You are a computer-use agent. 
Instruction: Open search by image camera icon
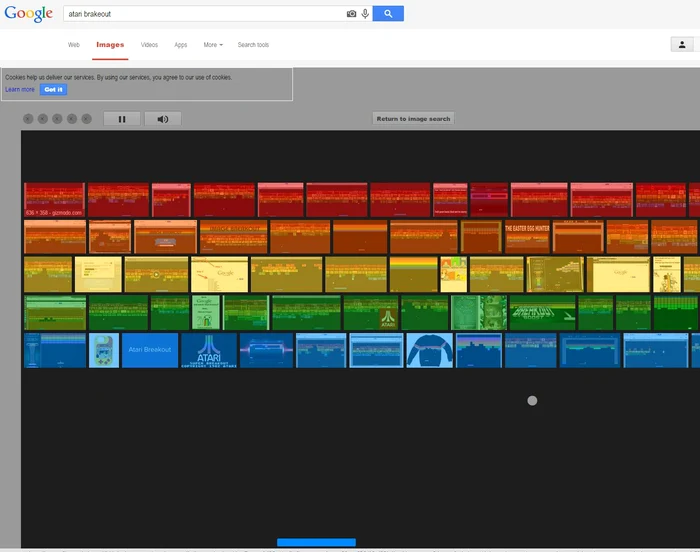coord(351,14)
